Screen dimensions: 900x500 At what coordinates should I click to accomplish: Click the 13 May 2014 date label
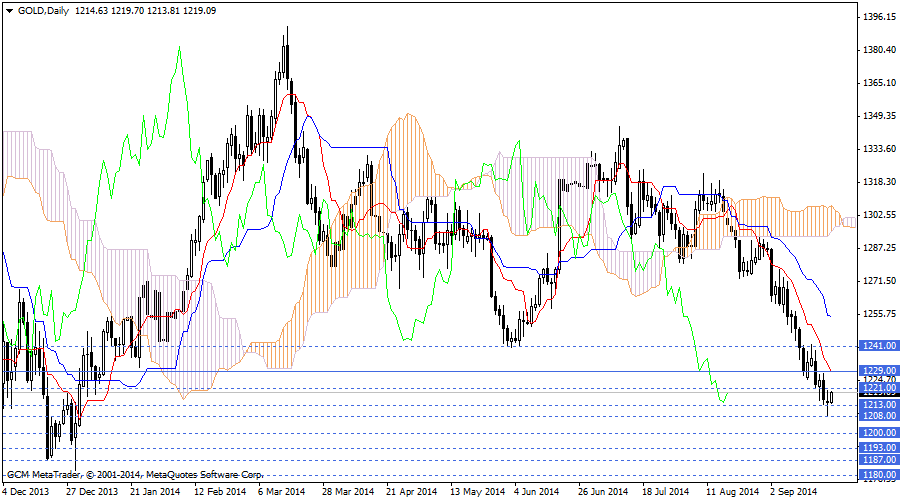478,492
